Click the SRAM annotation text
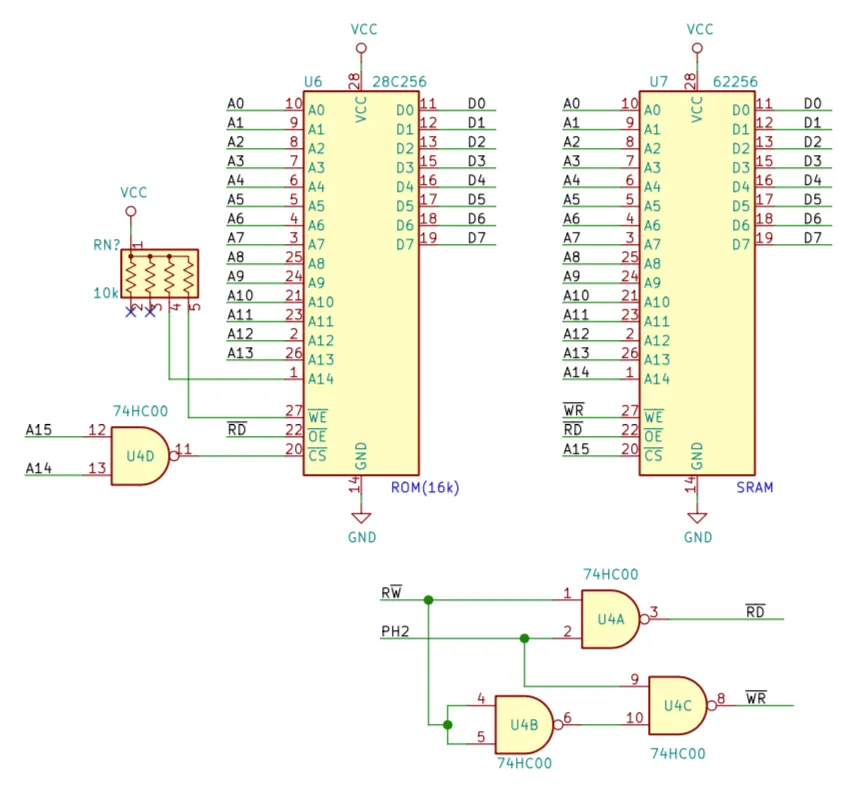Screen dimensions: 854x786 [x=755, y=487]
